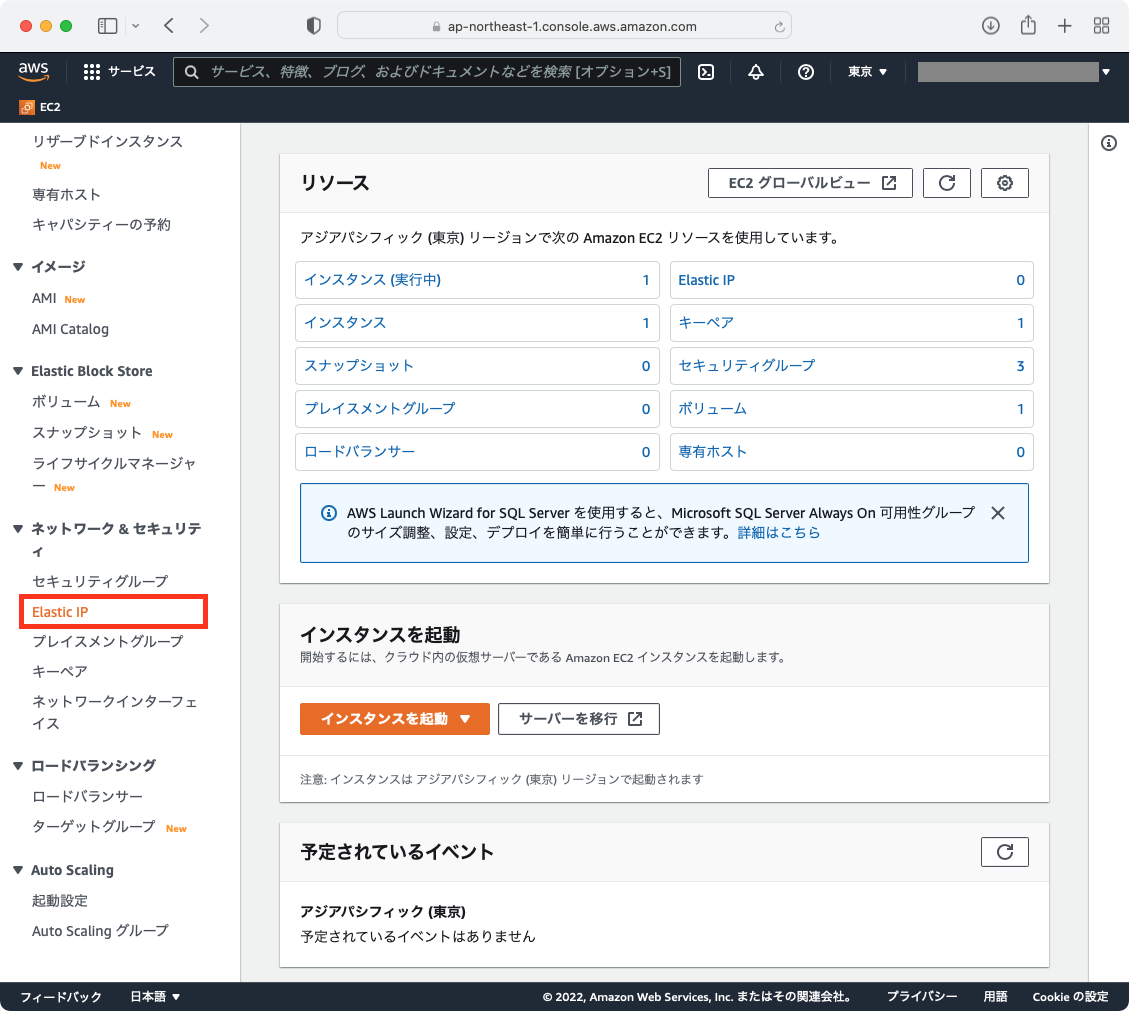Open ボリューム resource tile
Screen dimensions: 1129x1011
(x=851, y=409)
